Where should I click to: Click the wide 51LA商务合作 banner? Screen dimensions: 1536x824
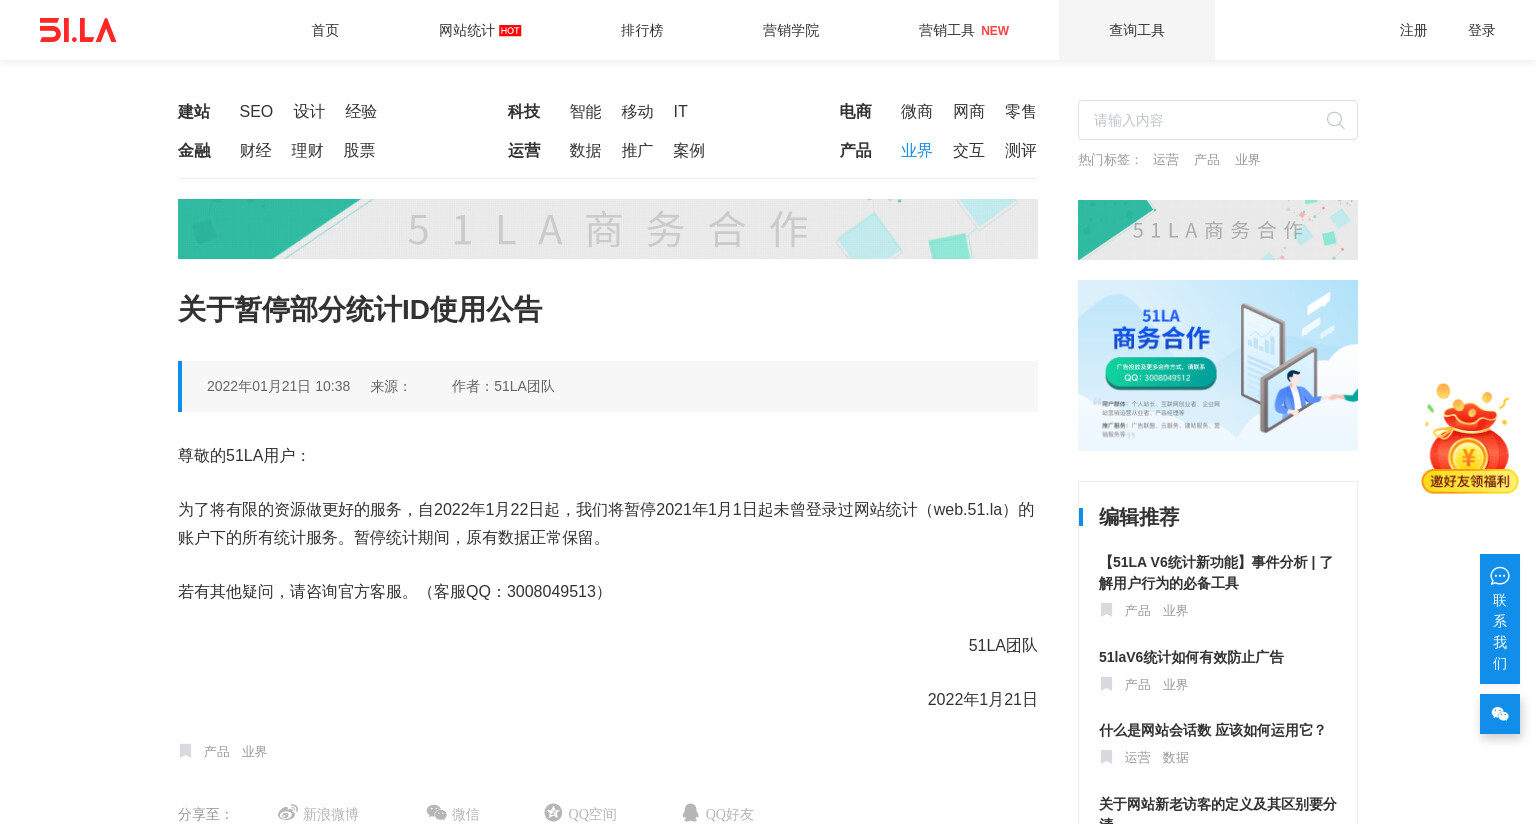[608, 229]
